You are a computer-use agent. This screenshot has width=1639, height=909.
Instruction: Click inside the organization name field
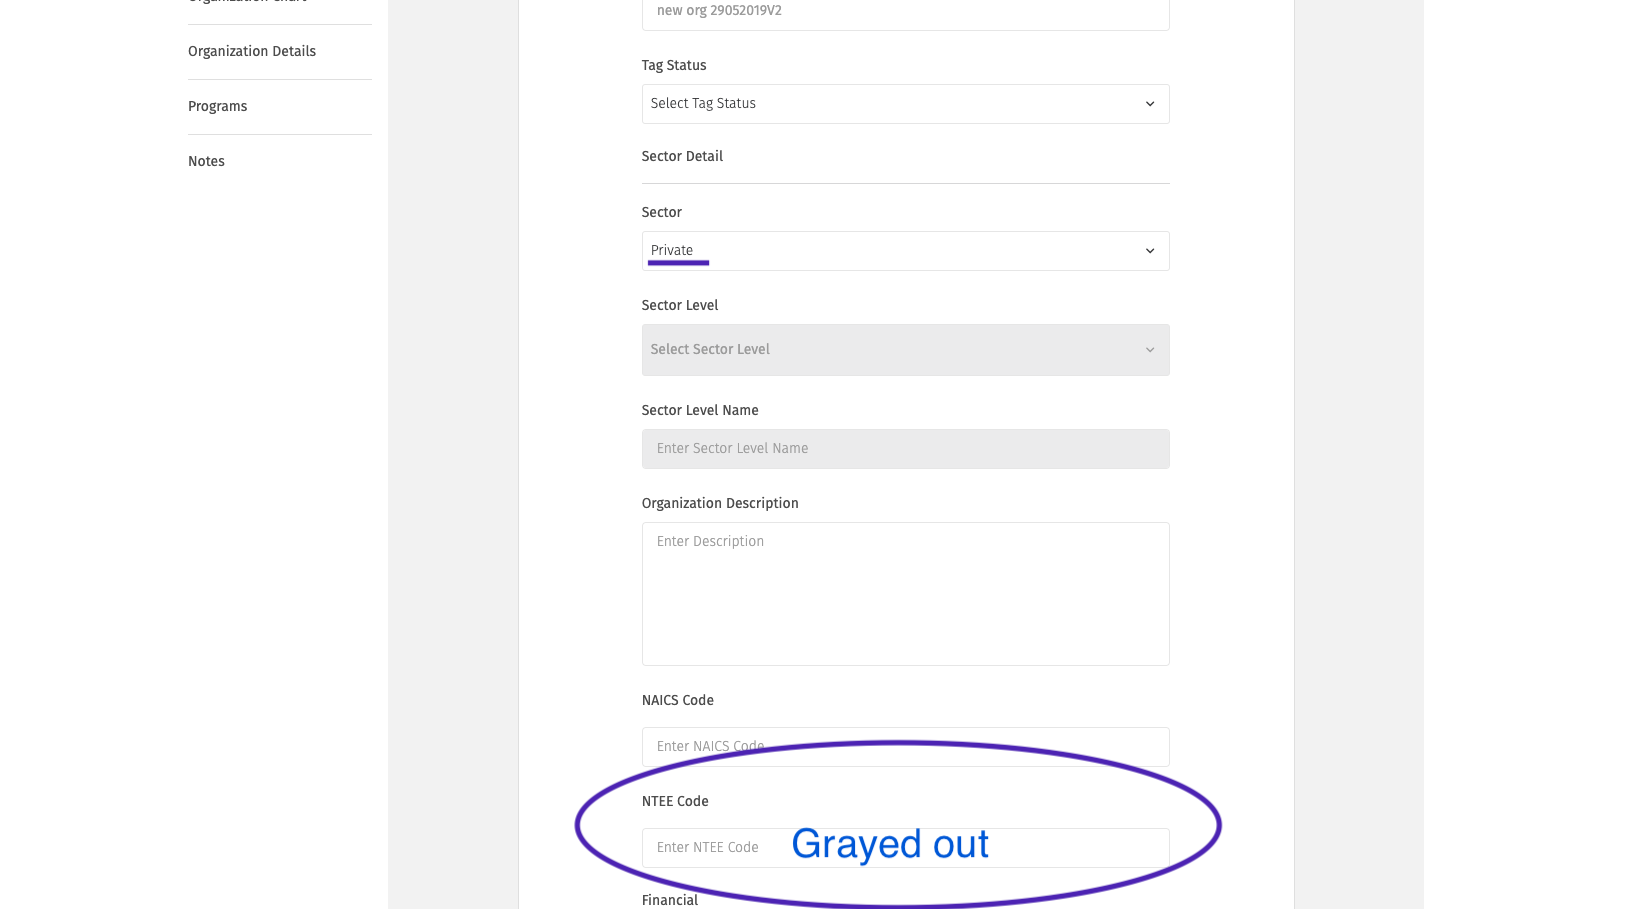point(905,11)
